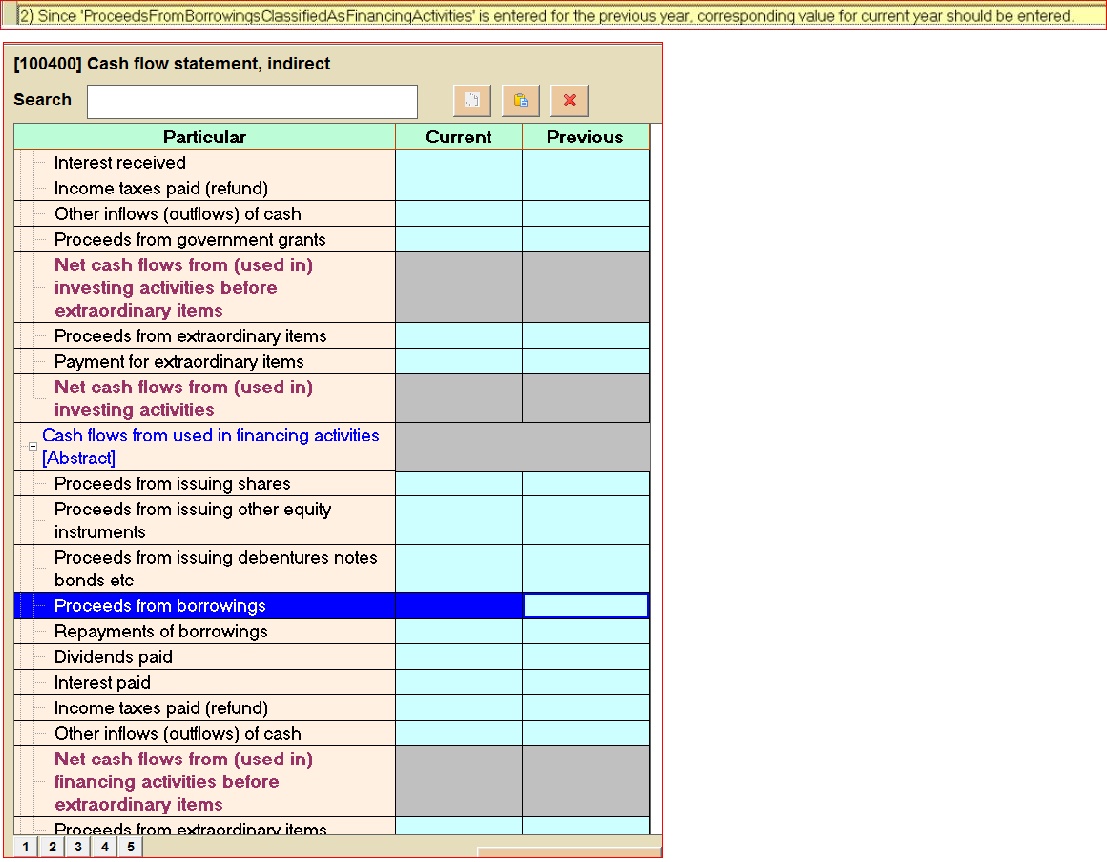This screenshot has height=862, width=1107.
Task: Click the validation message about ProceedsFromBorrowings
Action: [x=553, y=16]
